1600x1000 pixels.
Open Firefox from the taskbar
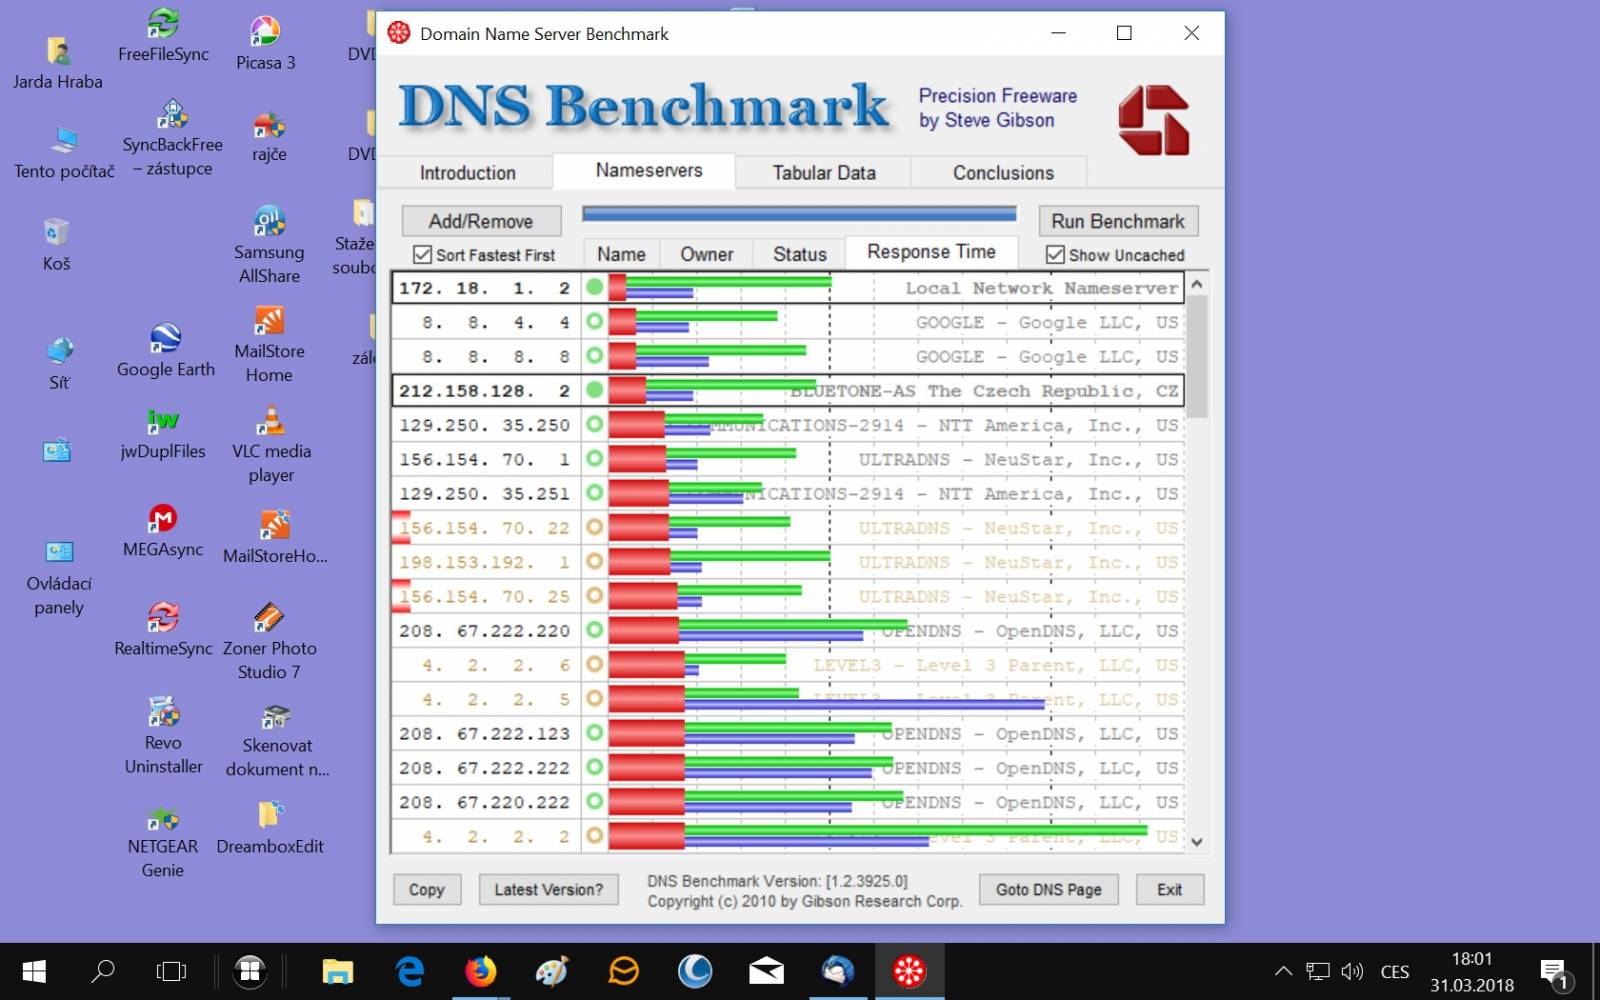[481, 971]
